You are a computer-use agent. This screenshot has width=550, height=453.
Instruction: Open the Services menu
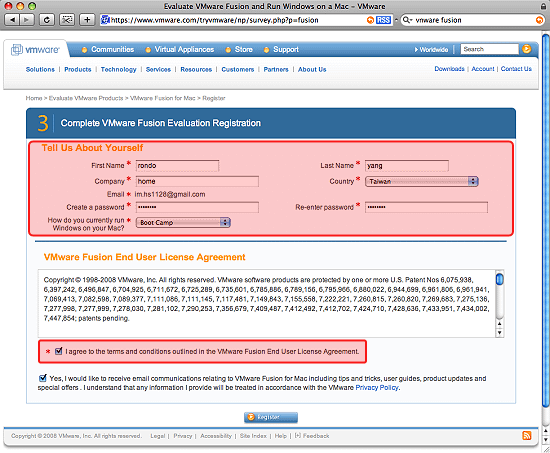pyautogui.click(x=158, y=69)
